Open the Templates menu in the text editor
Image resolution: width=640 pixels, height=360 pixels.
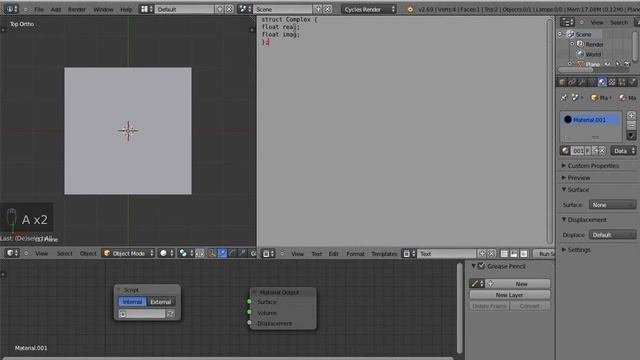coord(384,254)
